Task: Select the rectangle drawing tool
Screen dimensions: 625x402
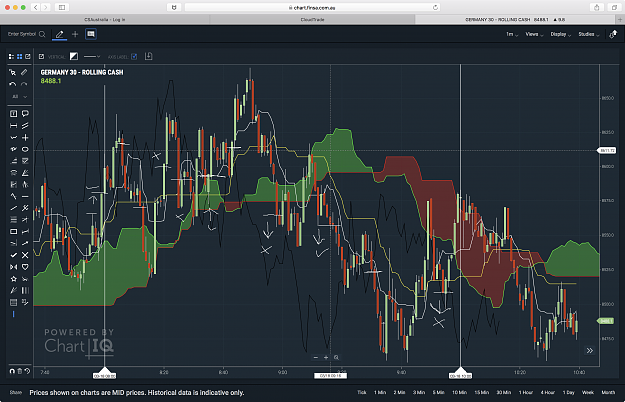Action: [x=13, y=231]
